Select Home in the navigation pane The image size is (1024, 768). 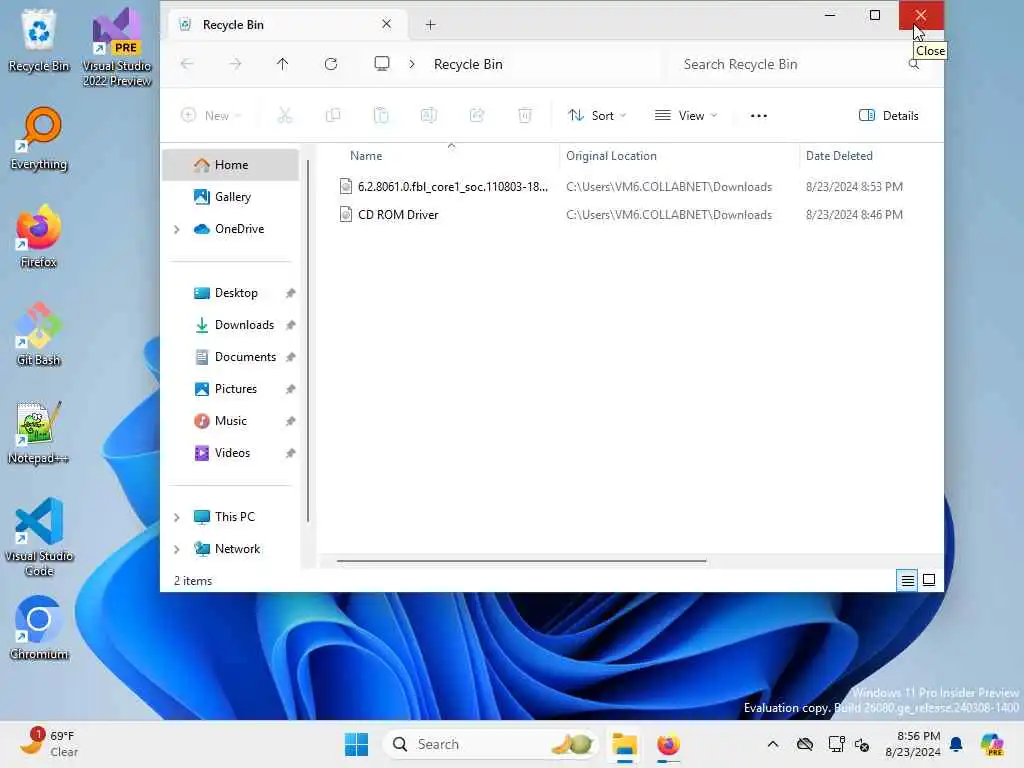pyautogui.click(x=231, y=165)
